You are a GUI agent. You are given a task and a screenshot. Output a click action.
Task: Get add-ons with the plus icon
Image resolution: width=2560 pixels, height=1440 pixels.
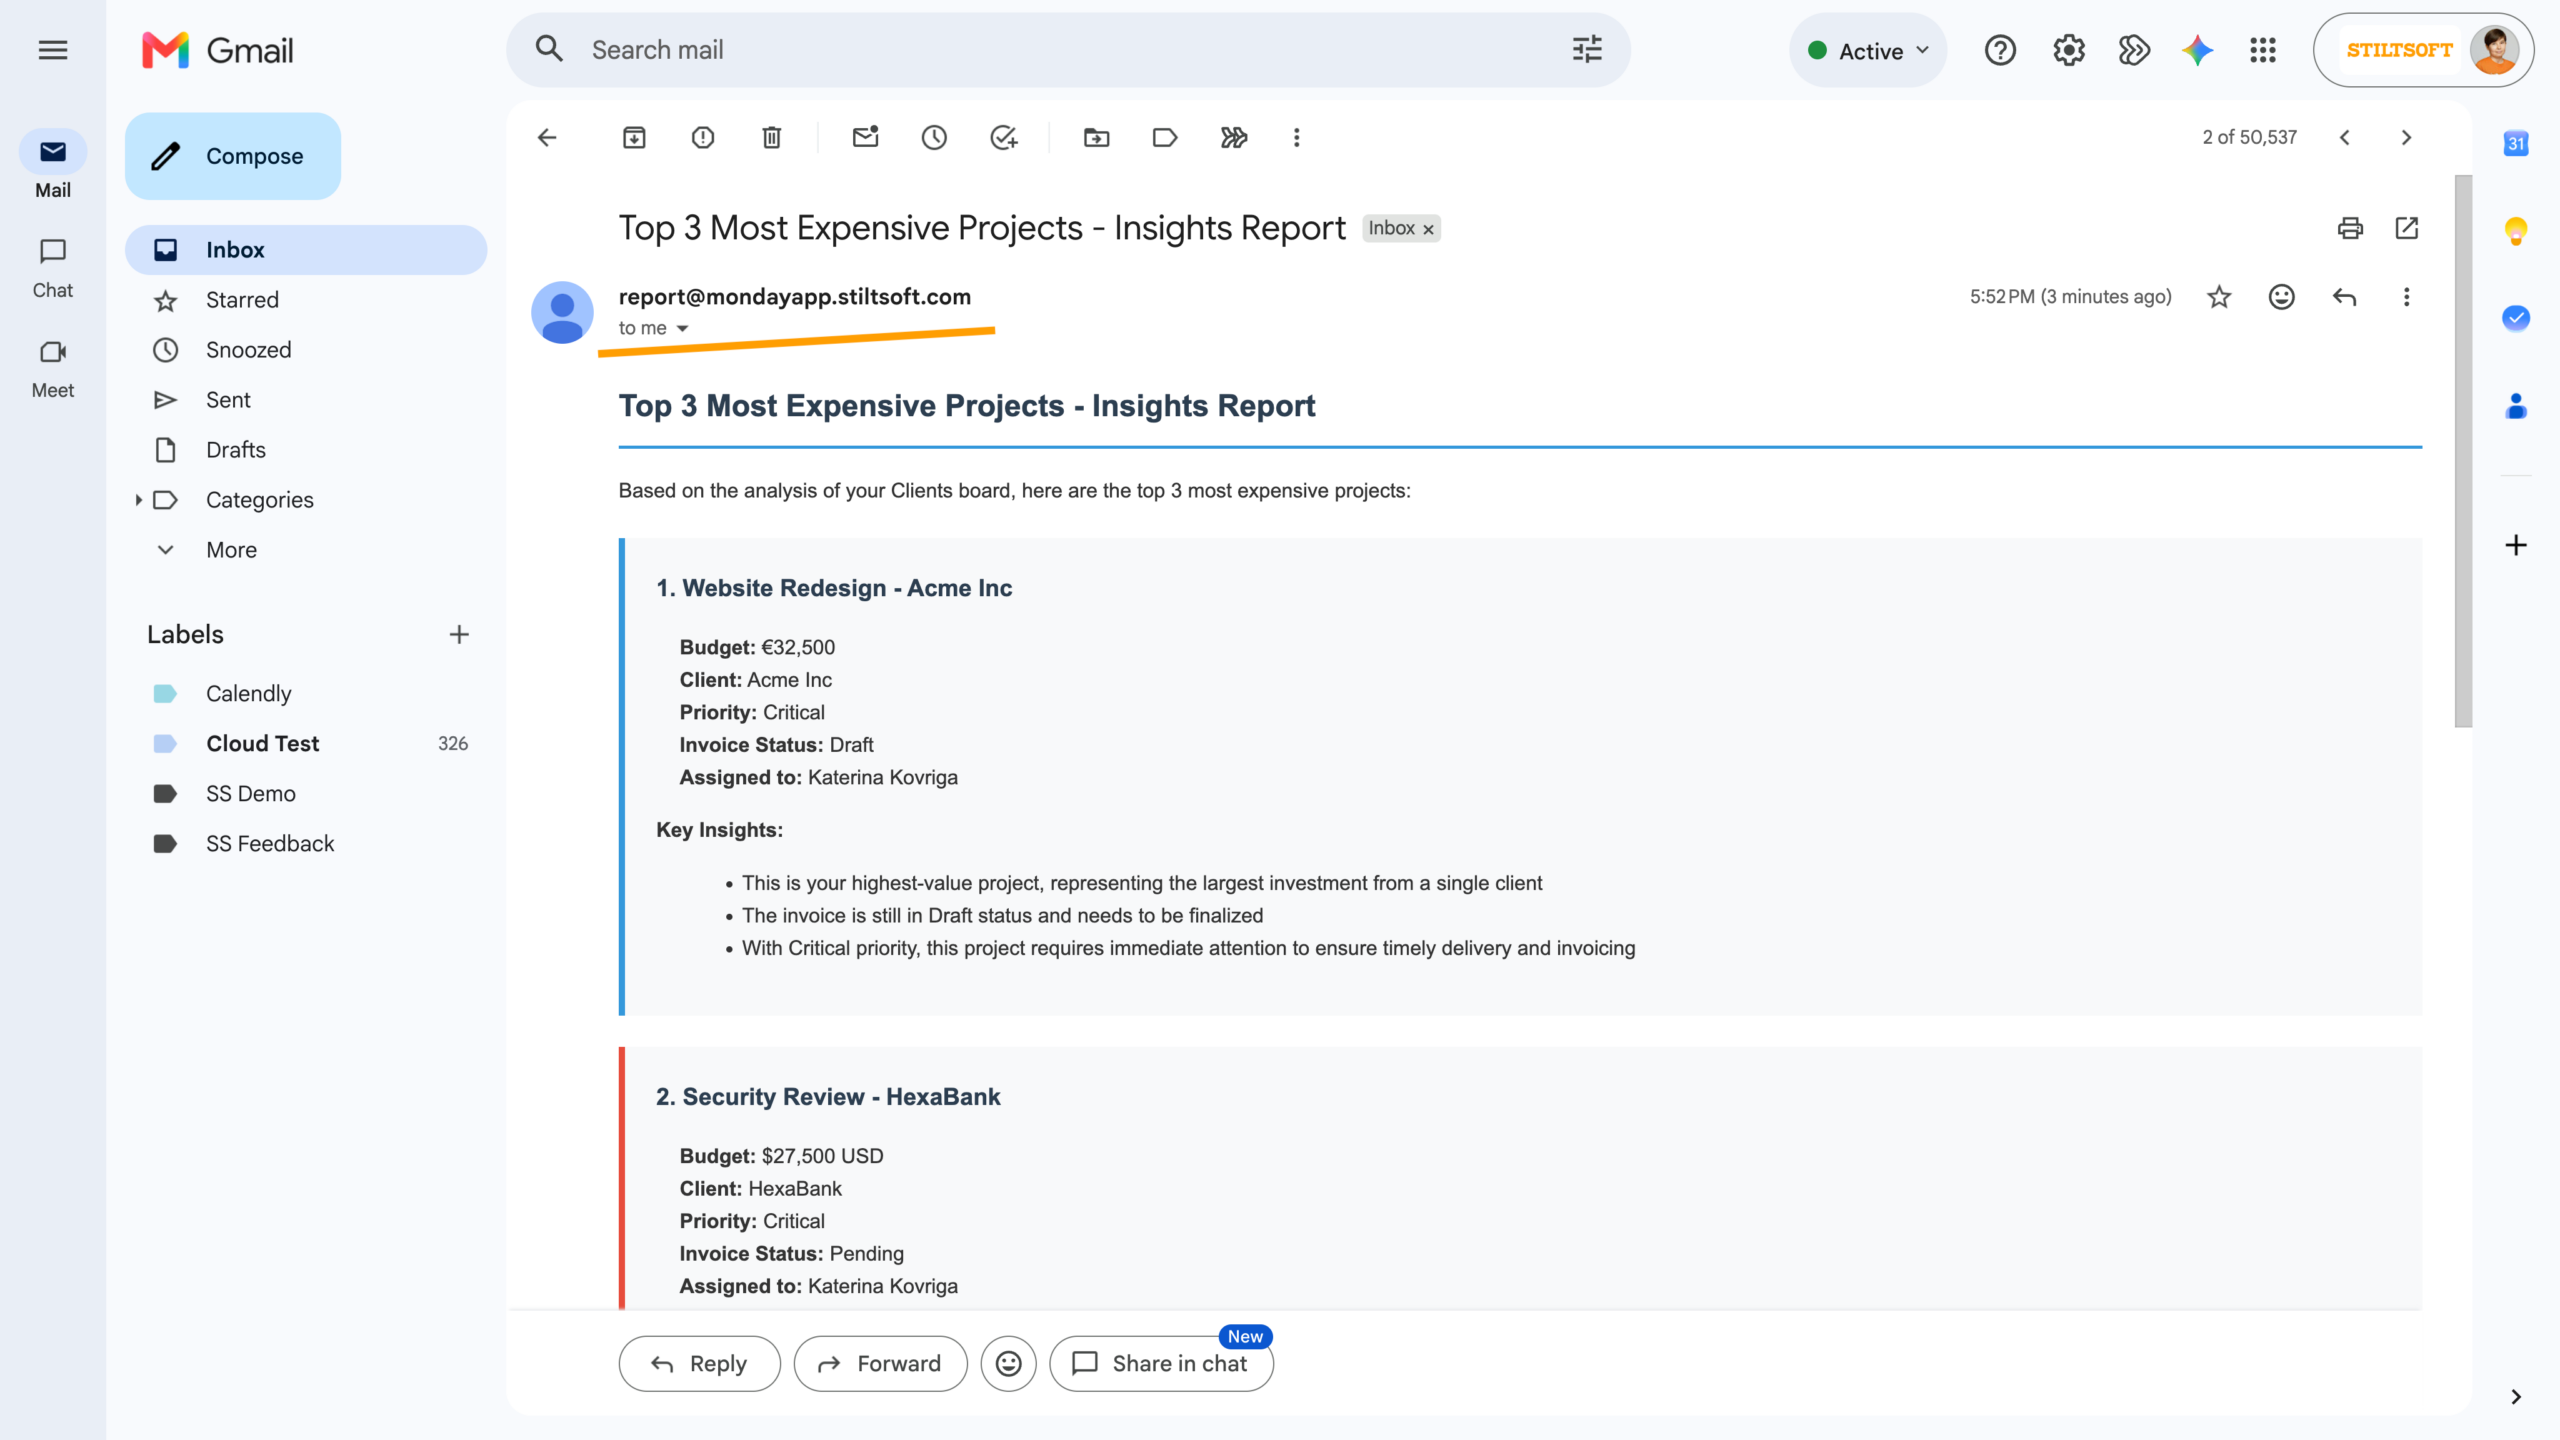click(2516, 545)
